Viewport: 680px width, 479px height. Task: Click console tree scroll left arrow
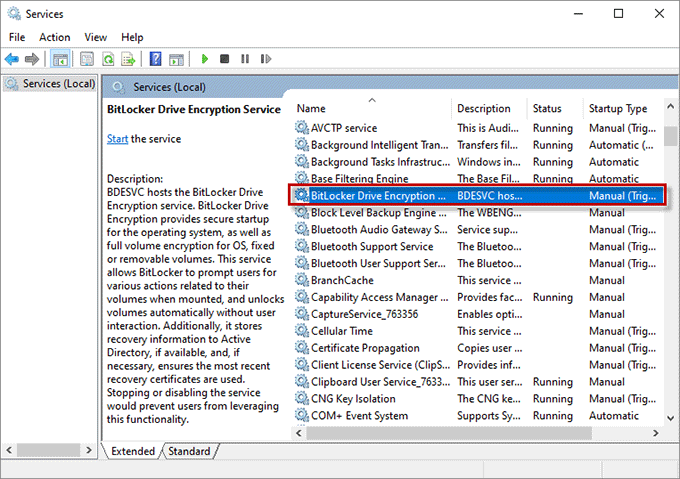(9, 450)
